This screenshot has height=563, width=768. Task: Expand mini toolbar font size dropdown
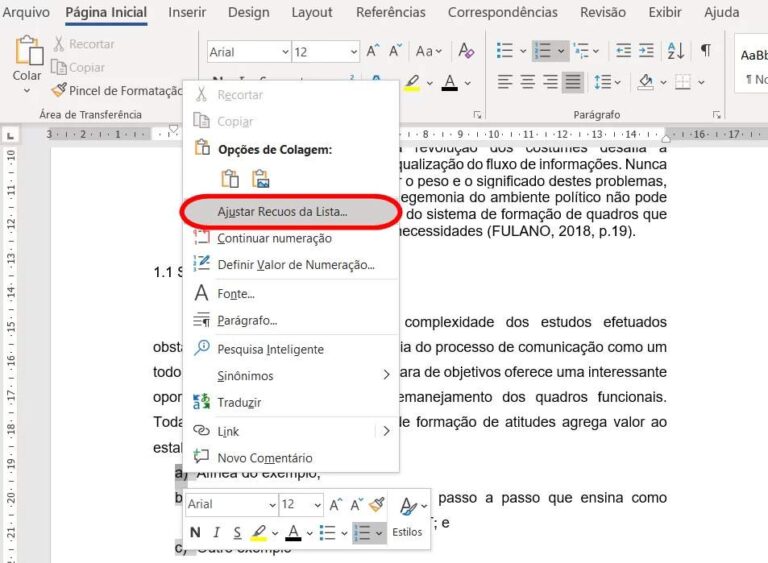click(317, 505)
